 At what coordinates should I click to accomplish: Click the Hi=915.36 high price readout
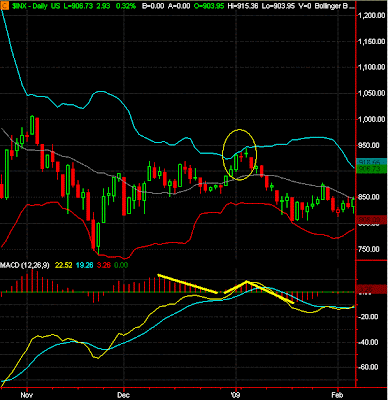click(243, 6)
